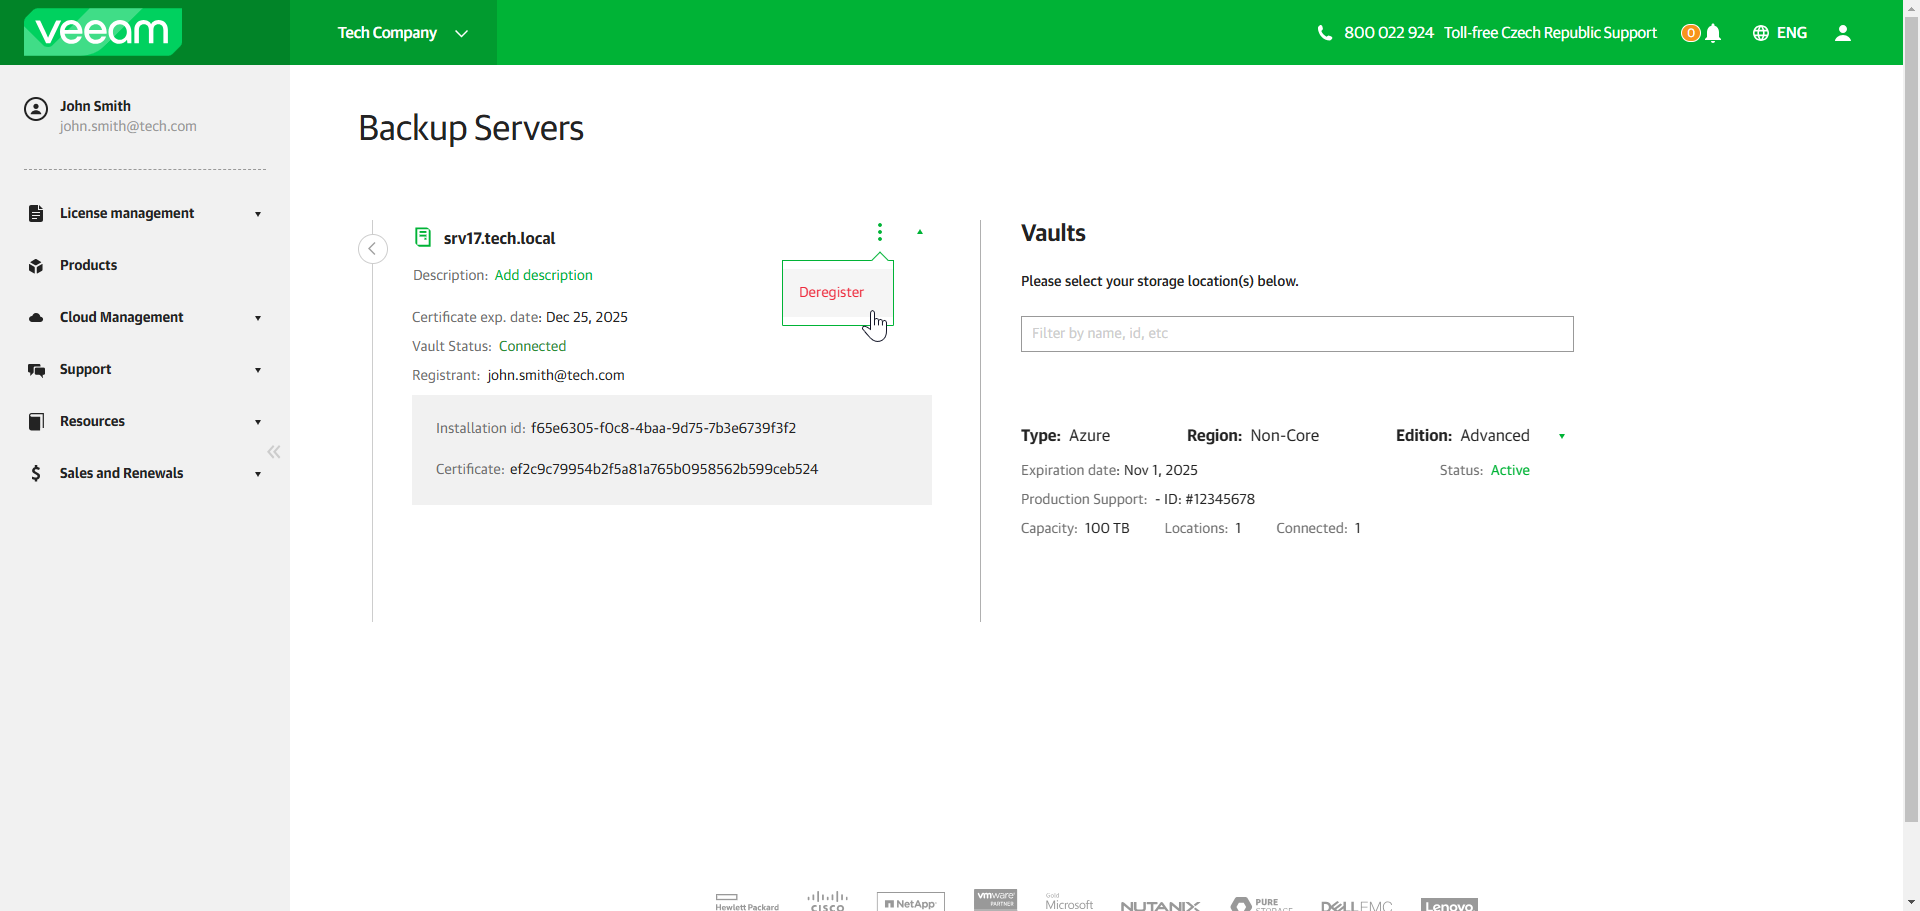Image resolution: width=1920 pixels, height=911 pixels.
Task: Click the Certificate hash value
Action: [x=664, y=469]
